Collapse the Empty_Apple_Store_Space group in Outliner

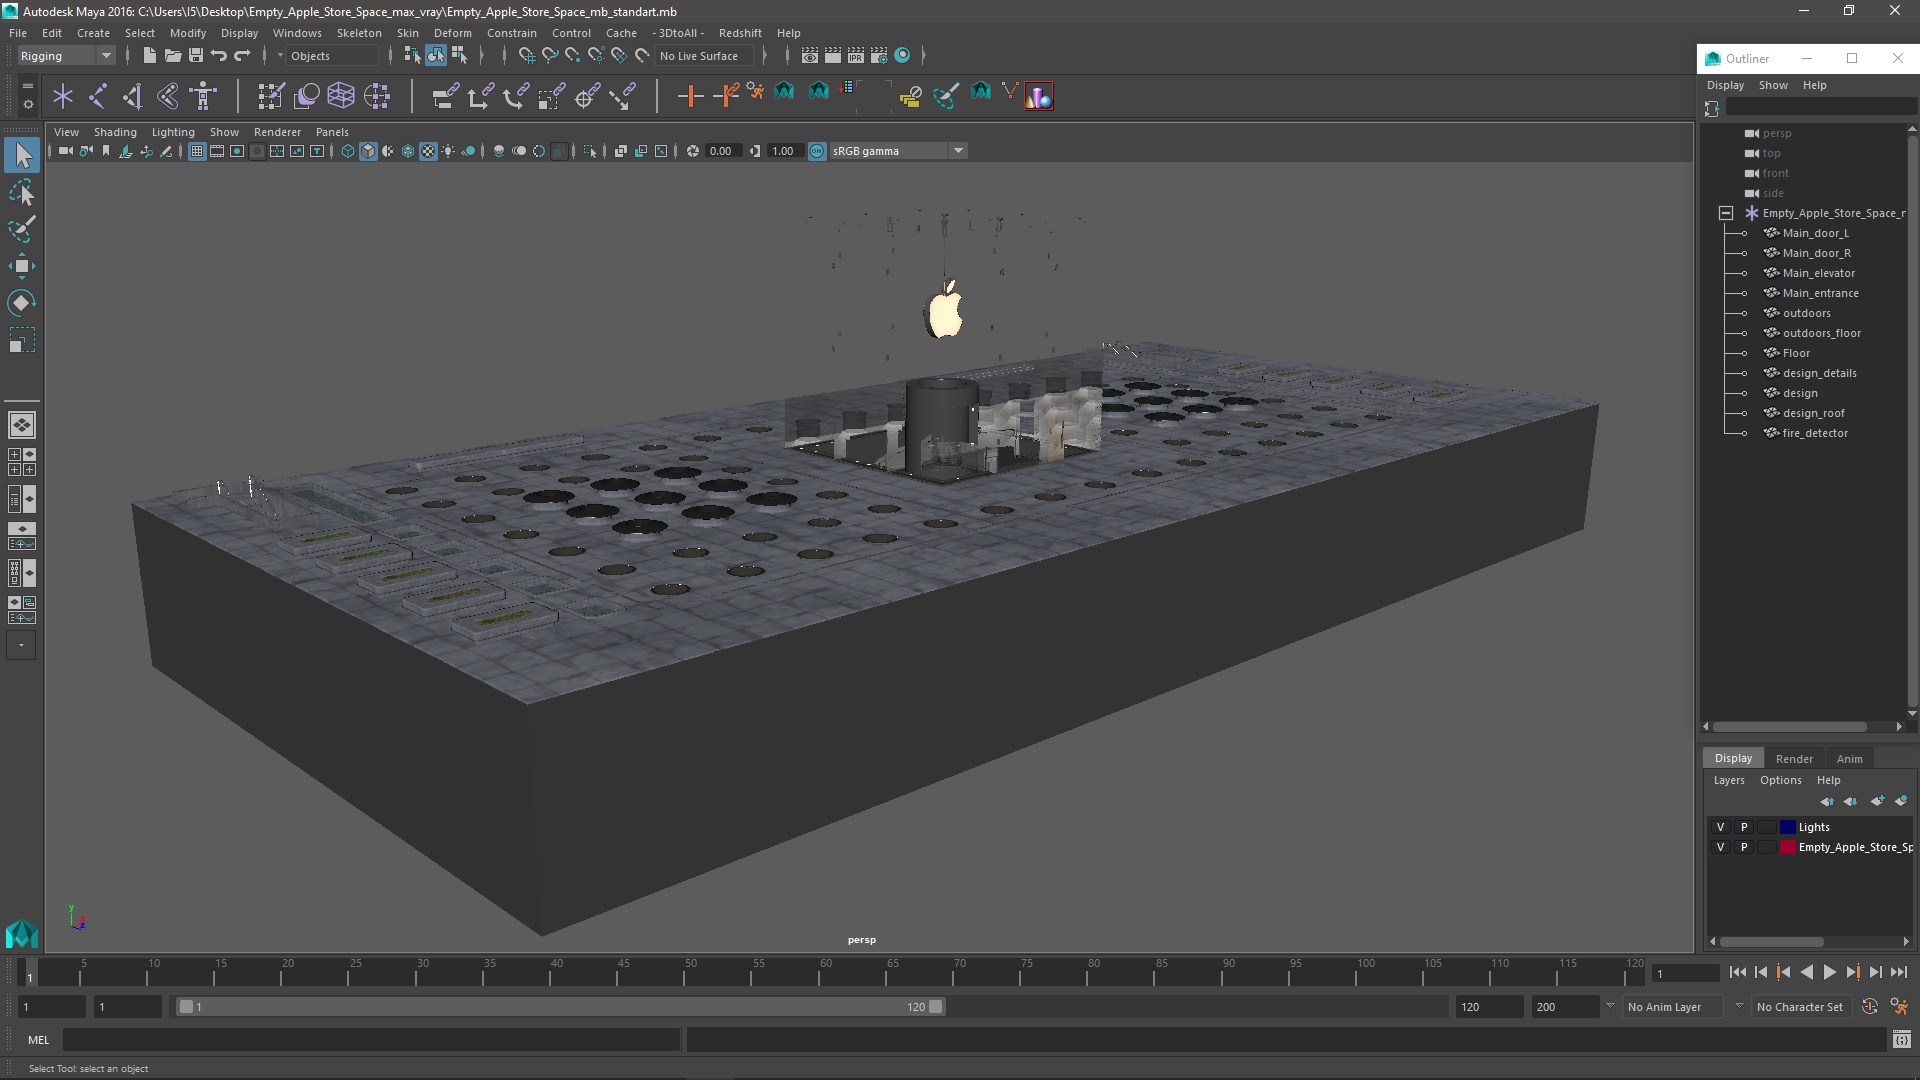coord(1726,213)
